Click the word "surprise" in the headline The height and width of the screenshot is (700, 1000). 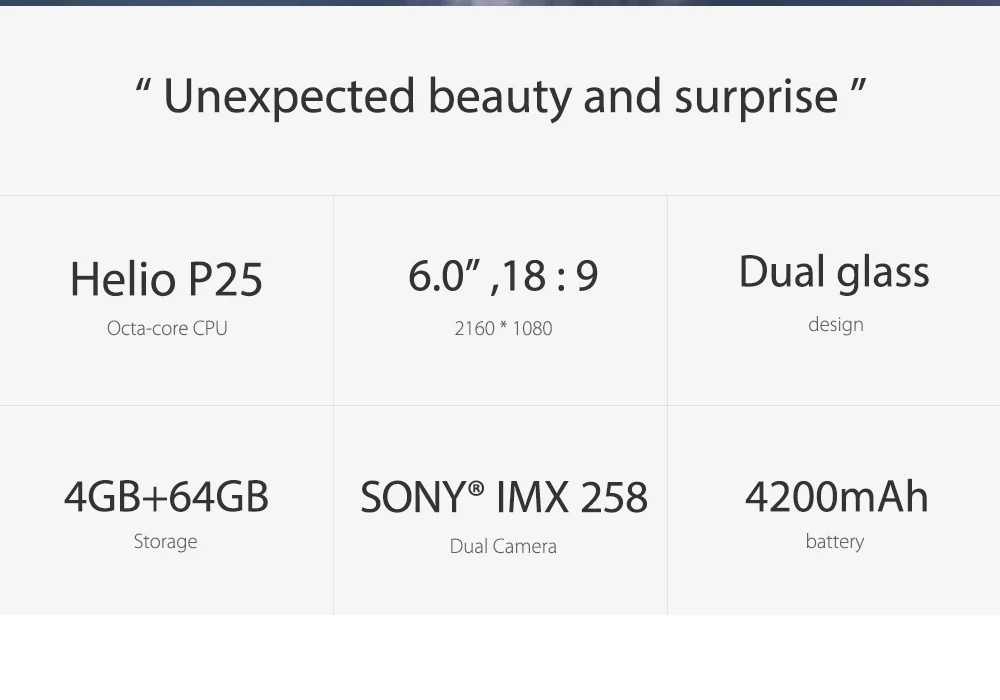[756, 99]
